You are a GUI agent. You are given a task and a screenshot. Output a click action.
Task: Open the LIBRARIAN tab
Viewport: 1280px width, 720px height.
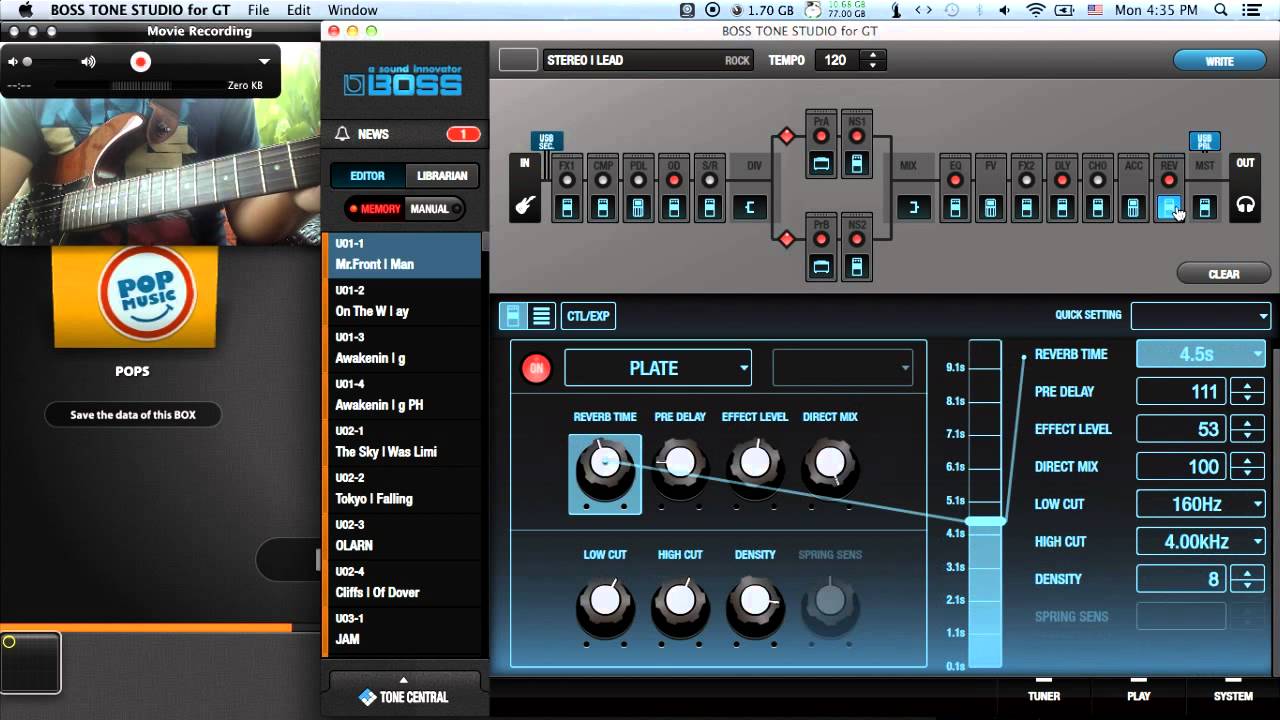442,176
